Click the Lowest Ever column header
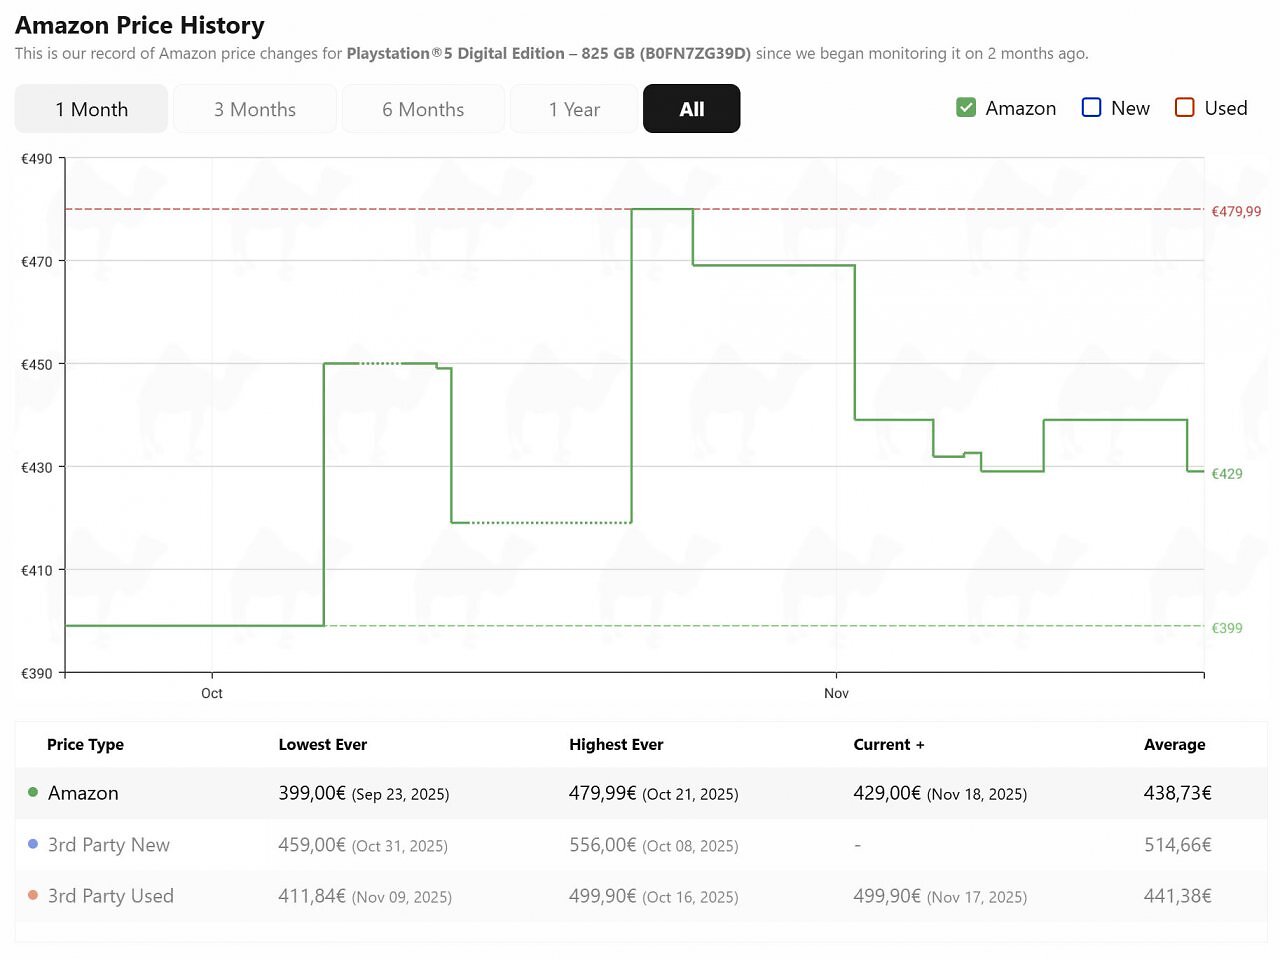This screenshot has height=960, width=1280. [x=323, y=744]
